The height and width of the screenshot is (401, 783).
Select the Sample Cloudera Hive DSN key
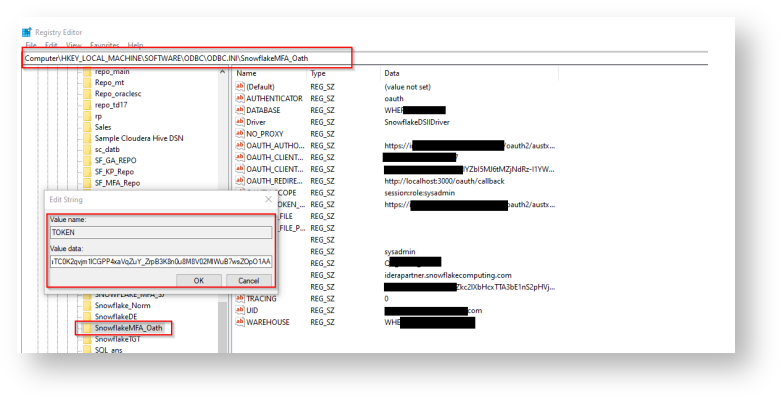[139, 138]
